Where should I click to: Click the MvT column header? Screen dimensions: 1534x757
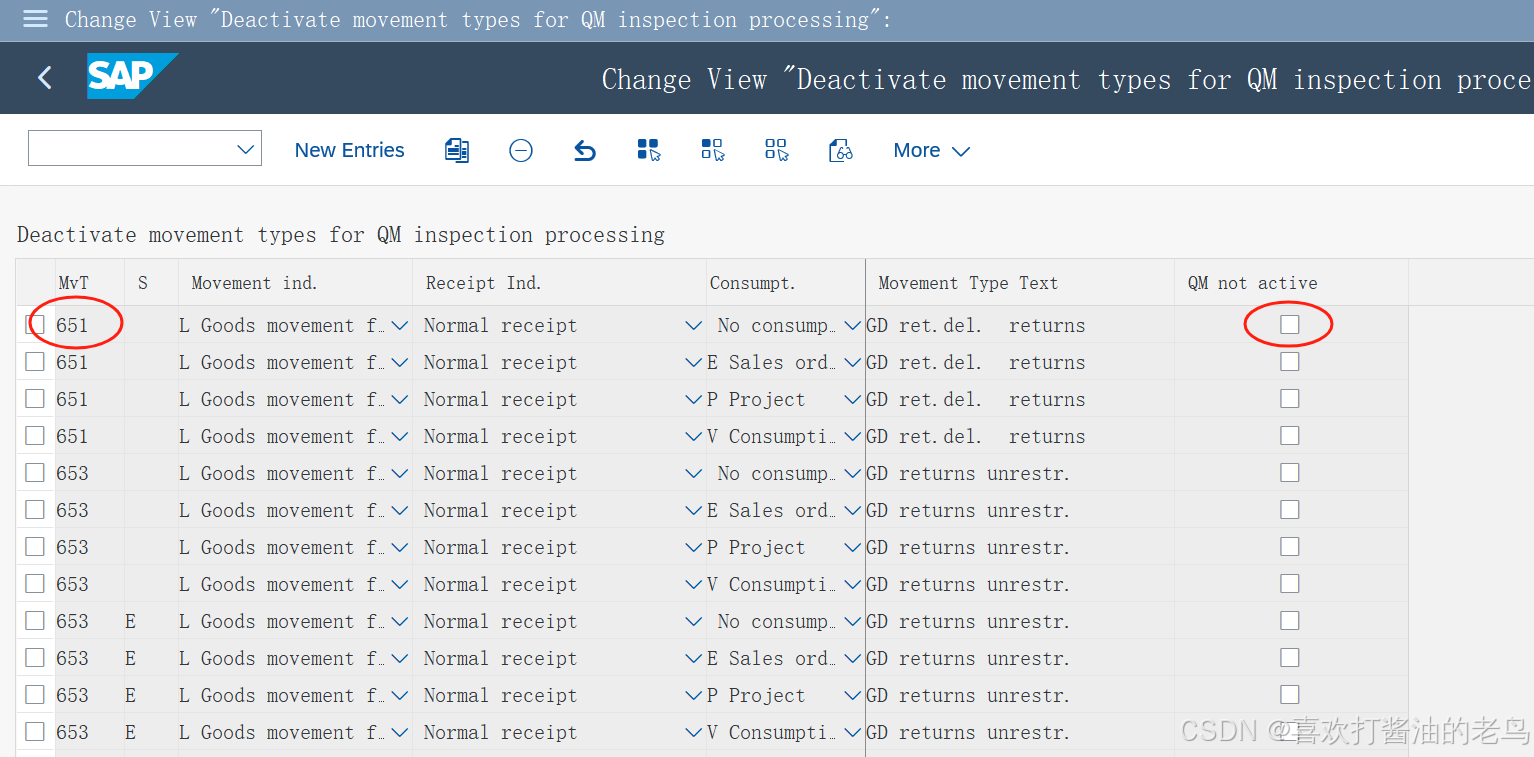[x=73, y=283]
